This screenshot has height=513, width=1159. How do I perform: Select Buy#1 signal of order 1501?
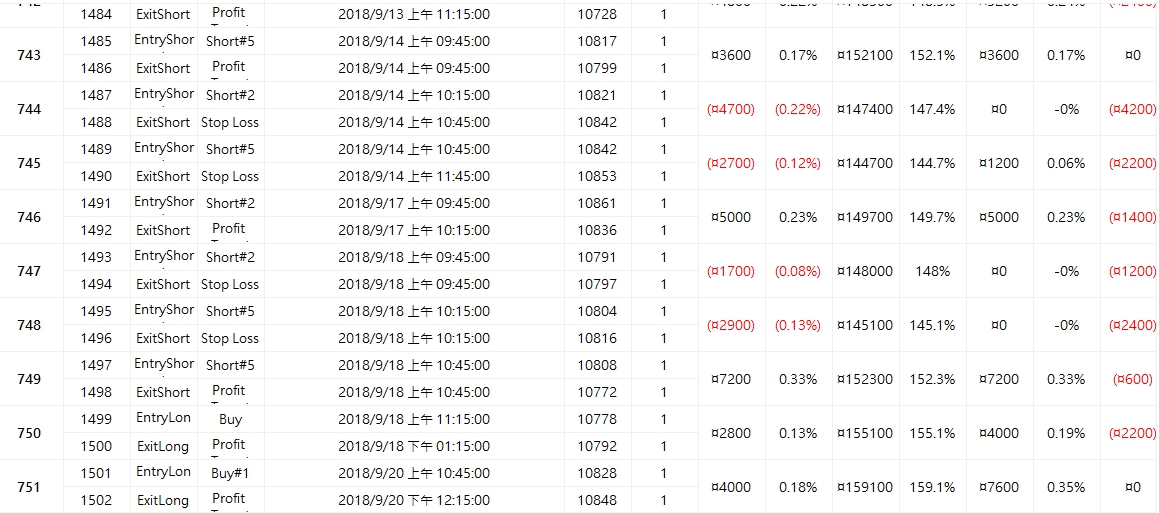[230, 473]
